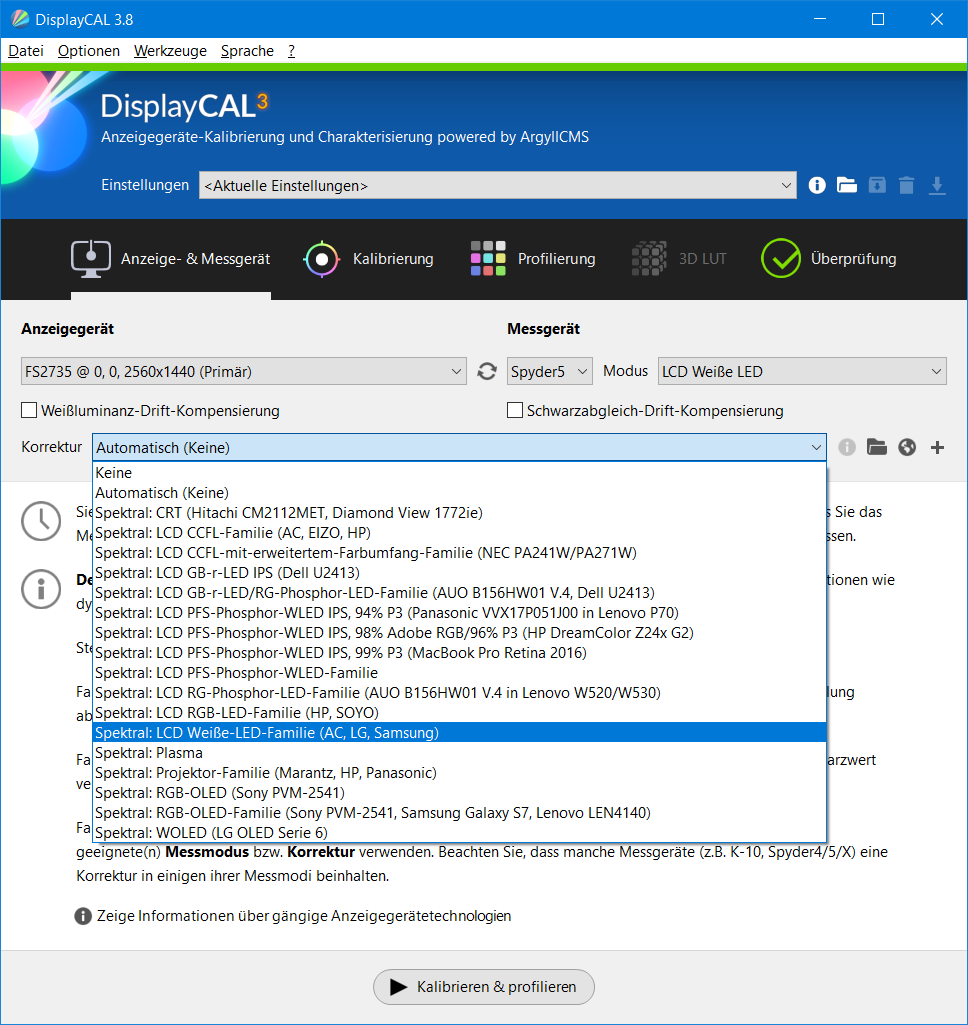Switch to the Profilierung tab
Image resolution: width=968 pixels, height=1025 pixels.
point(533,259)
